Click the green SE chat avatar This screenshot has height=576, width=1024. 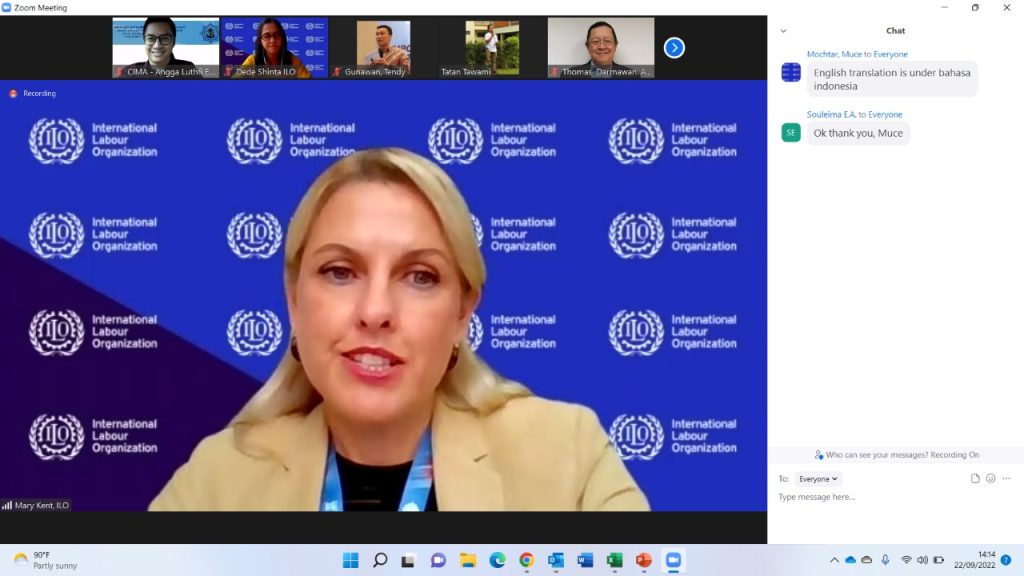[x=791, y=133]
